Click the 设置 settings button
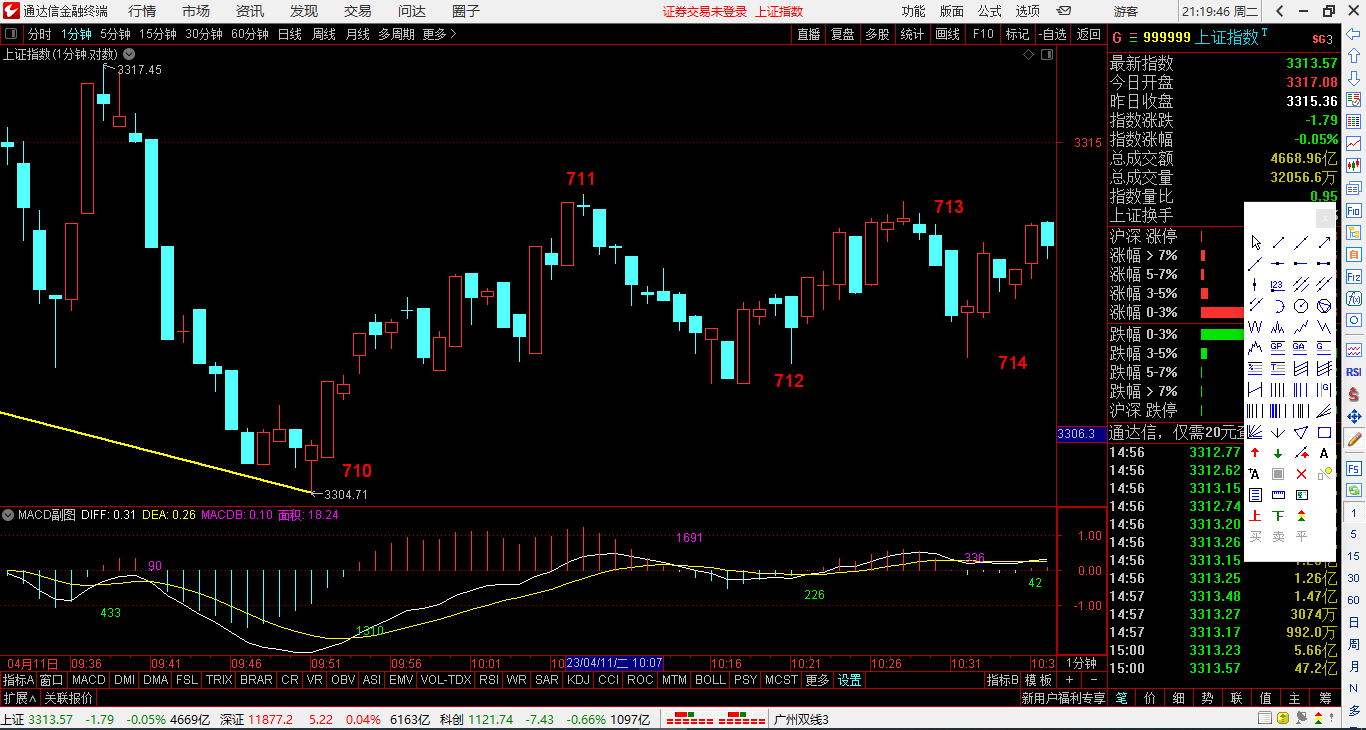Screen dimensions: 1366x730 pos(849,680)
